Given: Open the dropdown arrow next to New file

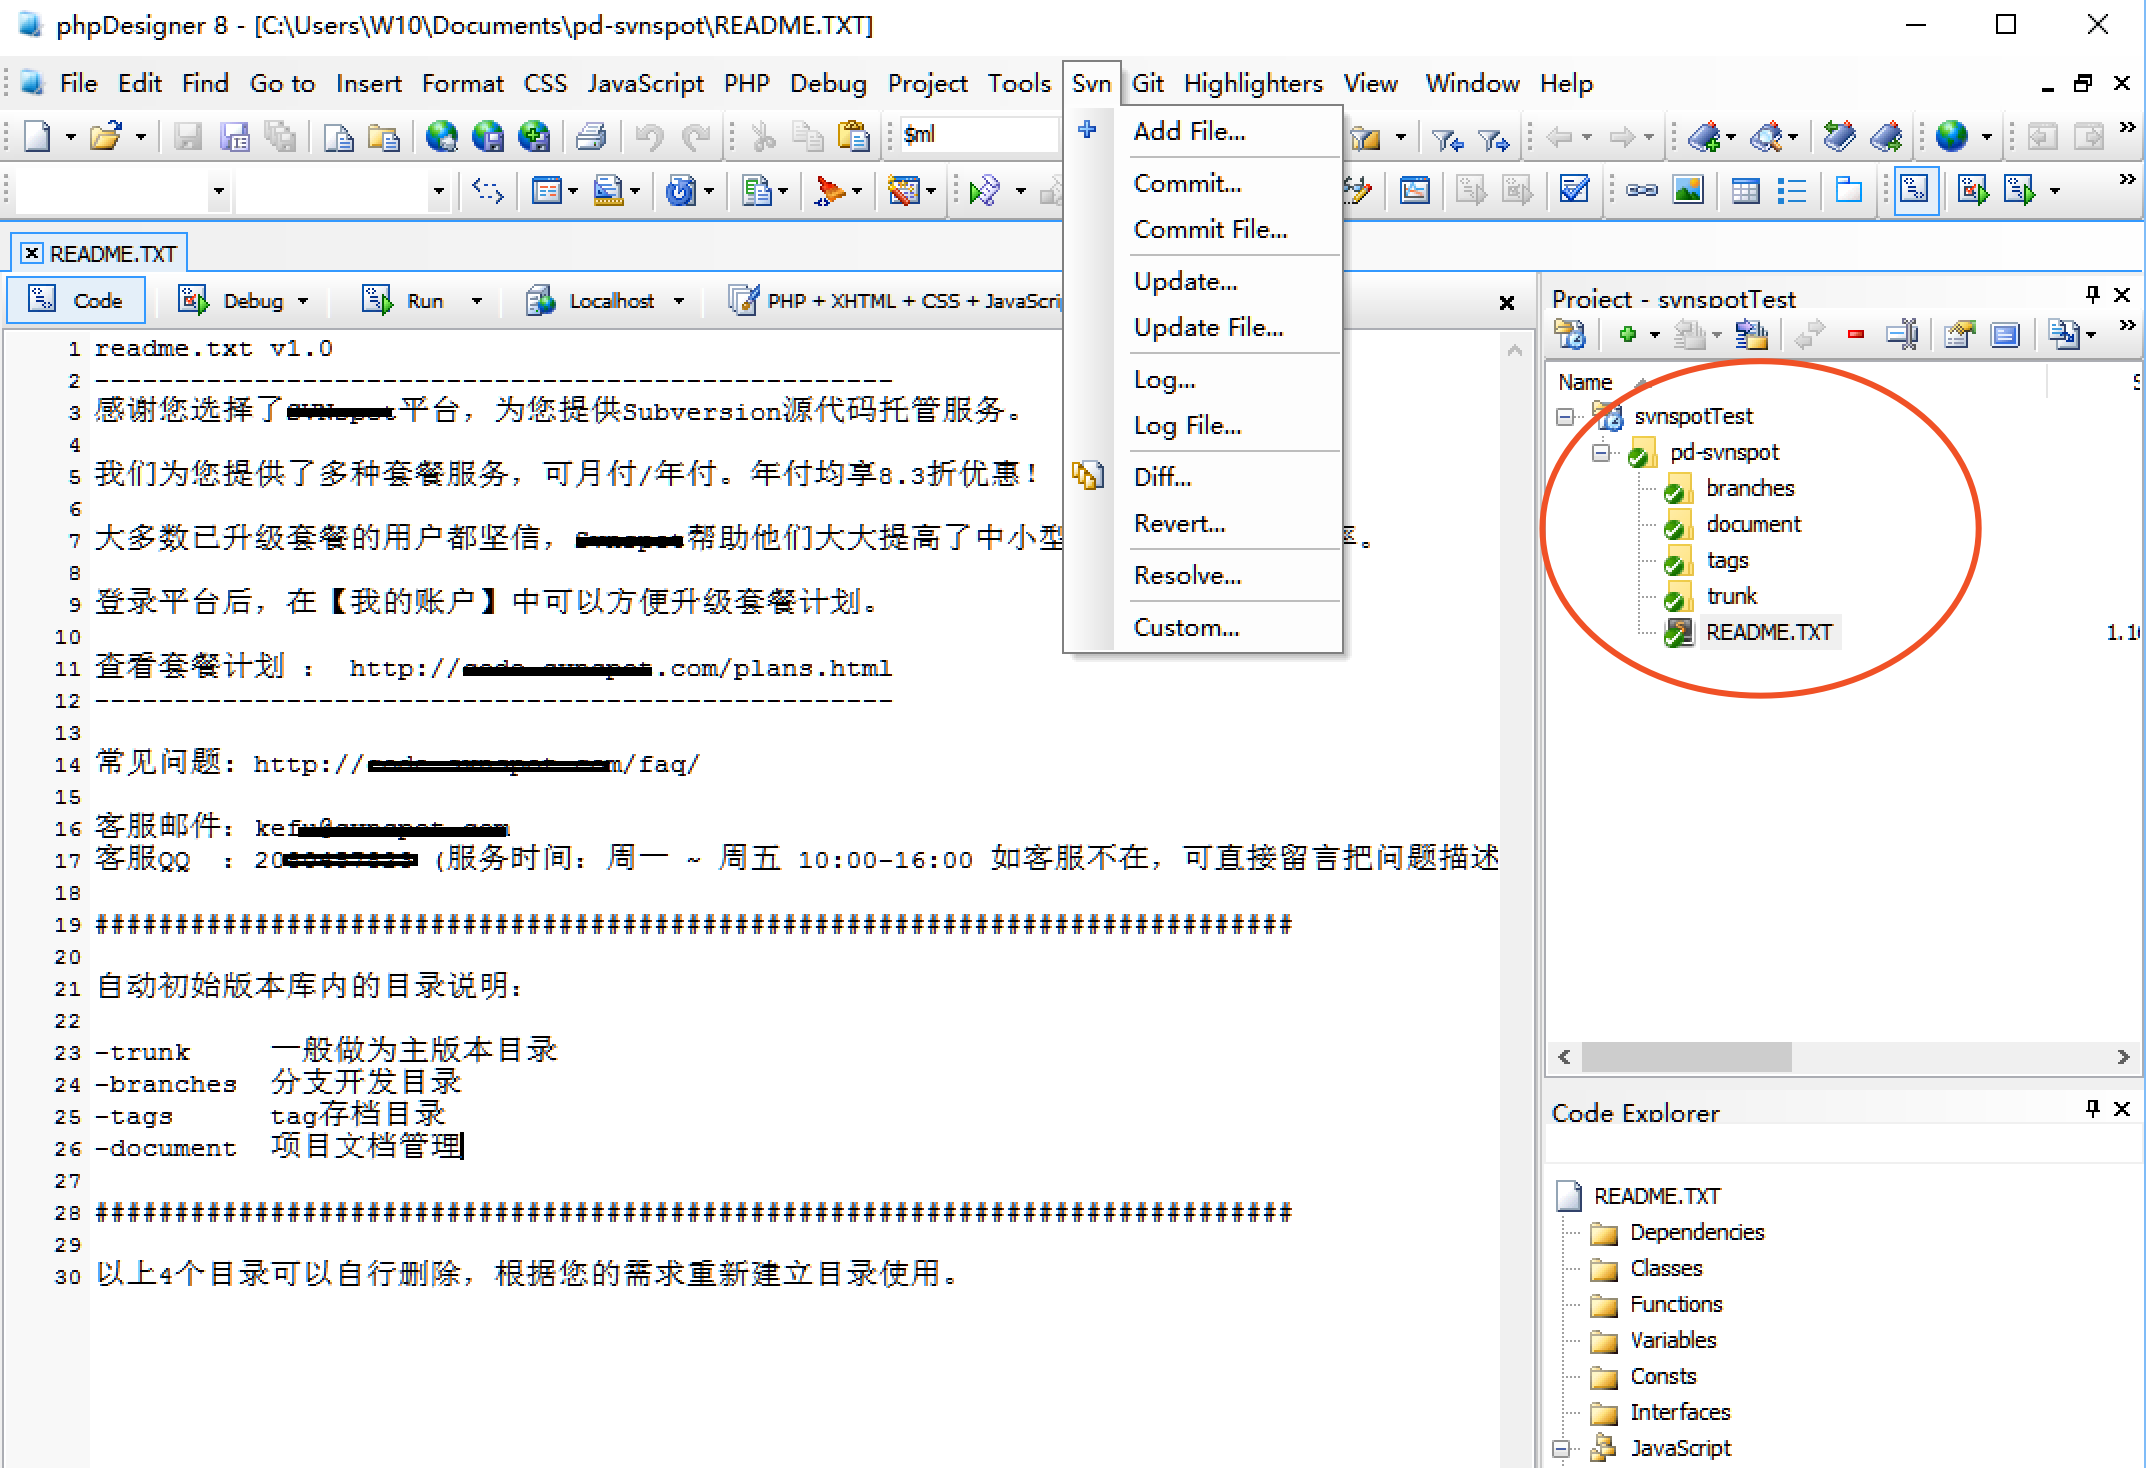Looking at the screenshot, I should coord(70,137).
